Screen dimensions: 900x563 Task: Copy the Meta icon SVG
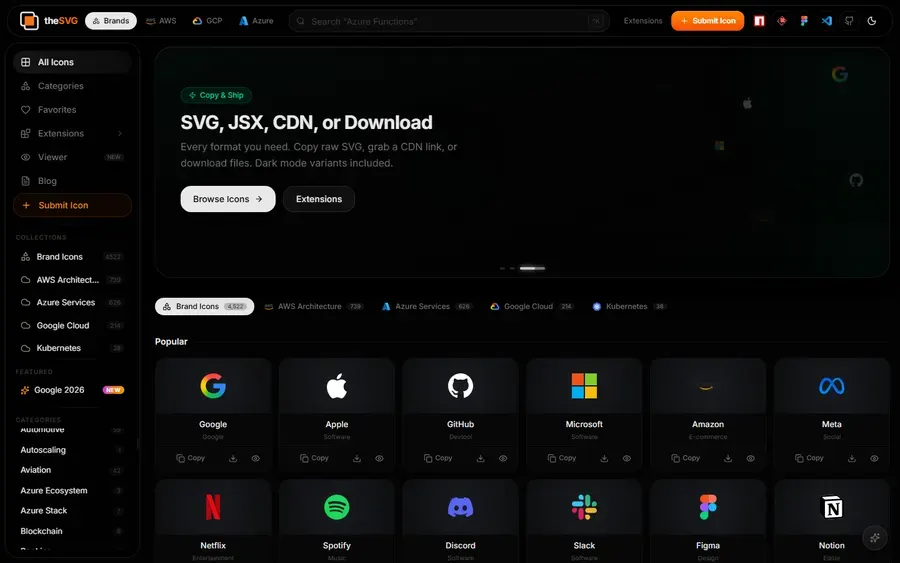(x=809, y=459)
